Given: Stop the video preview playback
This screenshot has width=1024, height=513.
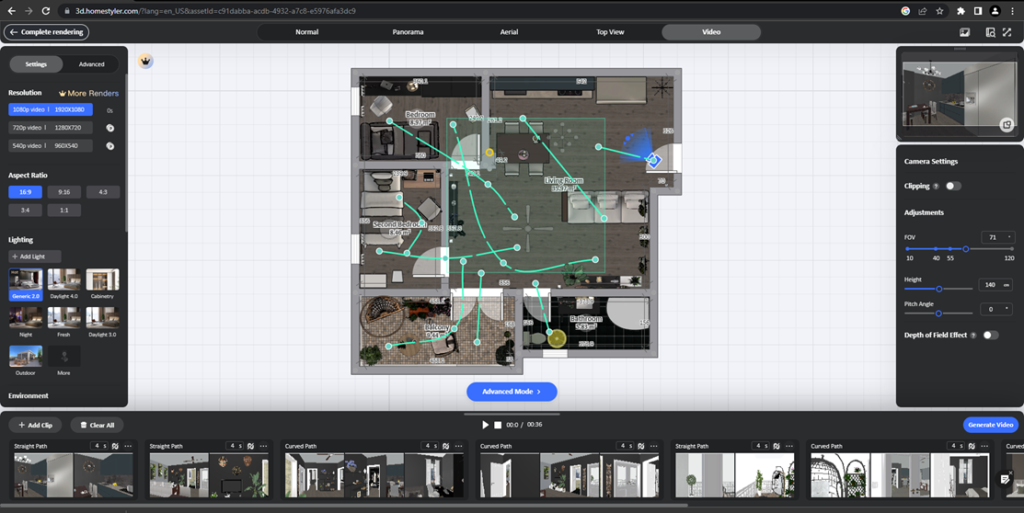Looking at the screenshot, I should [497, 425].
